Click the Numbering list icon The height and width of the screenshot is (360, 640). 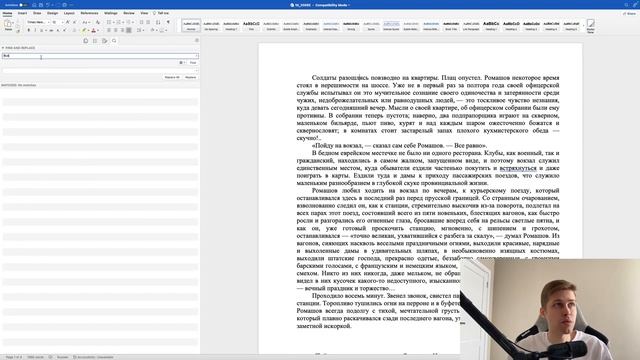pyautogui.click(x=119, y=22)
